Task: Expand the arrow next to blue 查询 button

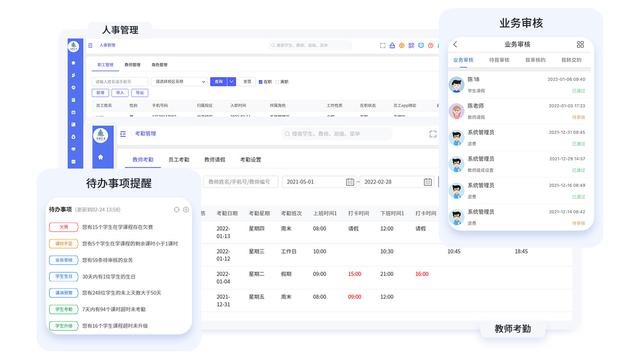Action: 231,82
